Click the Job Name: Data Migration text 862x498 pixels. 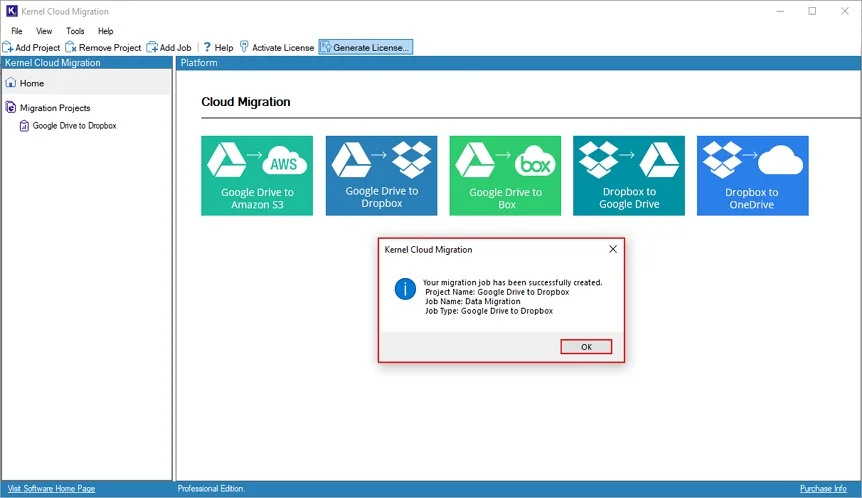(x=472, y=301)
